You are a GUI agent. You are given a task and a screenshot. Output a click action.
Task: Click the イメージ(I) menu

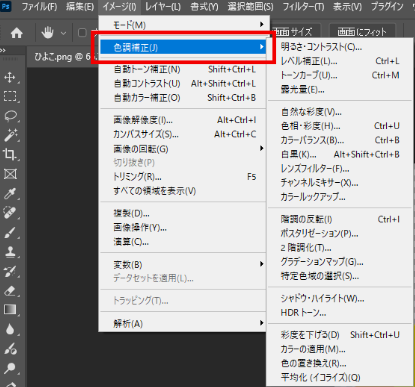pos(119,6)
